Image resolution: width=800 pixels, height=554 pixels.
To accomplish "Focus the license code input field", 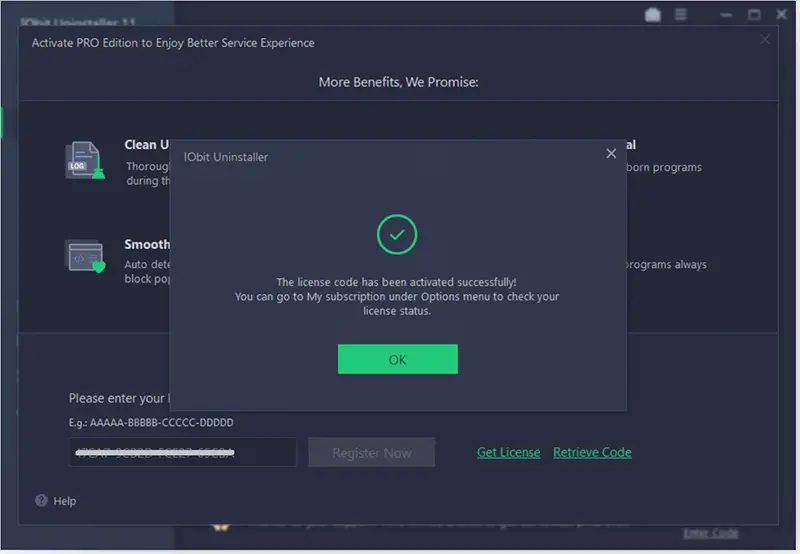I will click(183, 452).
